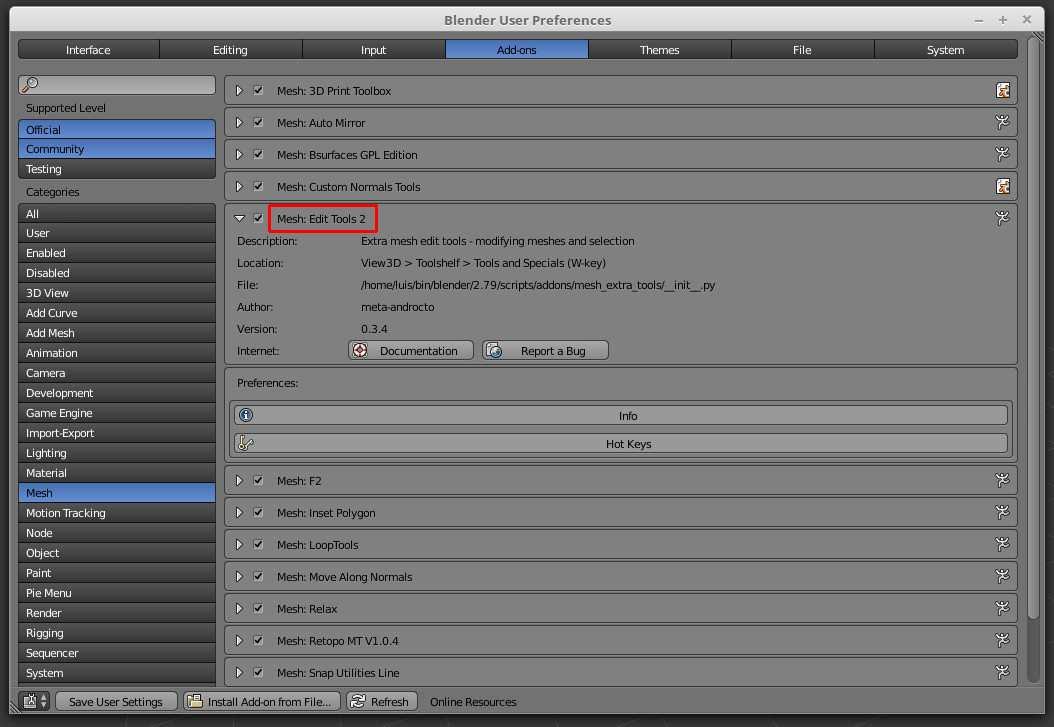Uncheck Bsurfaces GPL Edition add-on
This screenshot has width=1054, height=727.
click(x=258, y=155)
